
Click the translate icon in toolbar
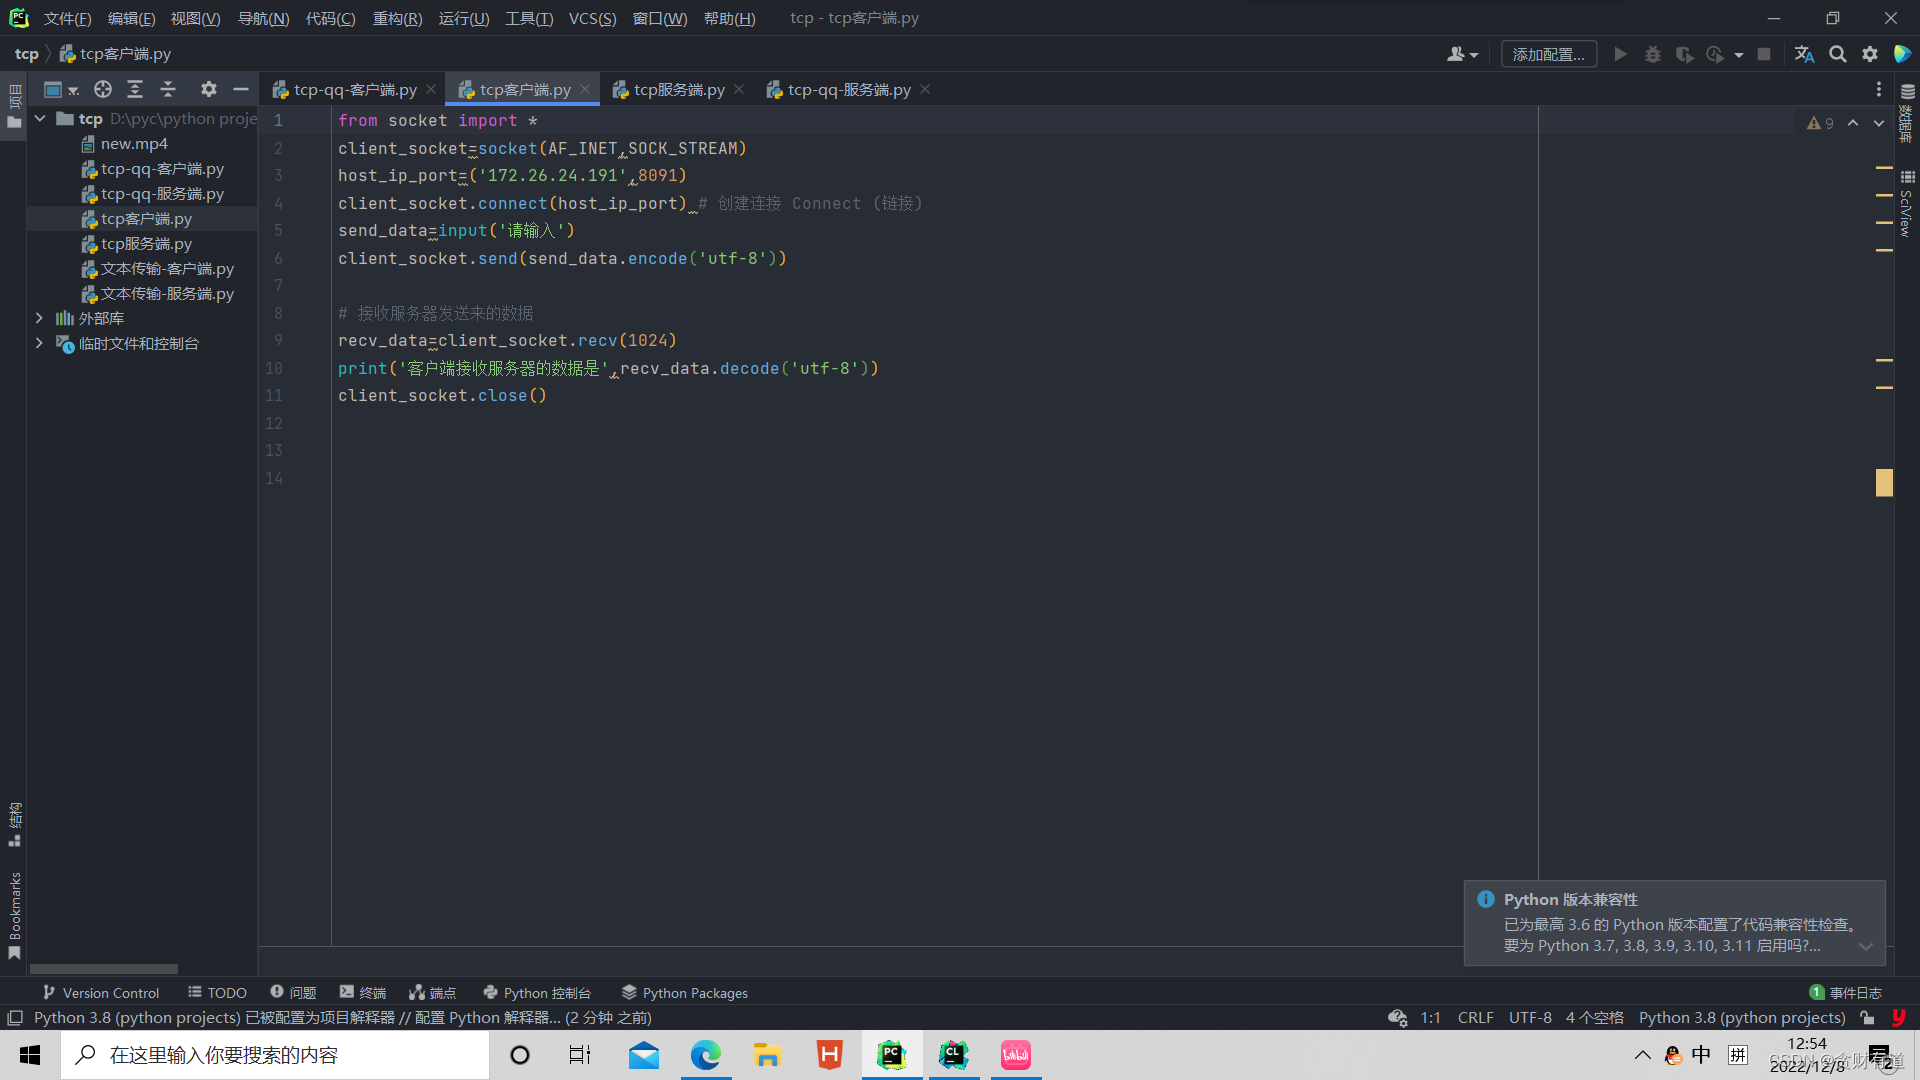coord(1804,54)
